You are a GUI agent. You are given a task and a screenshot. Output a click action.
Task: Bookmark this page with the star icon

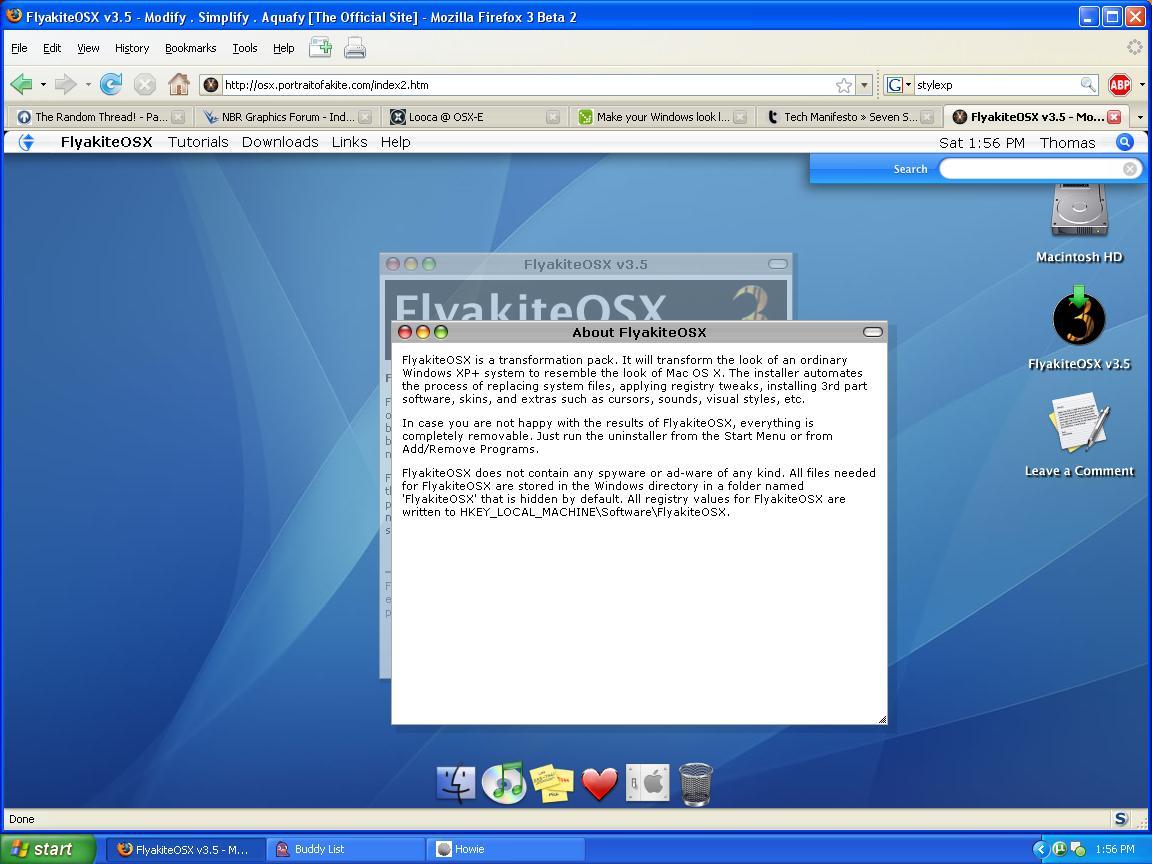(843, 85)
